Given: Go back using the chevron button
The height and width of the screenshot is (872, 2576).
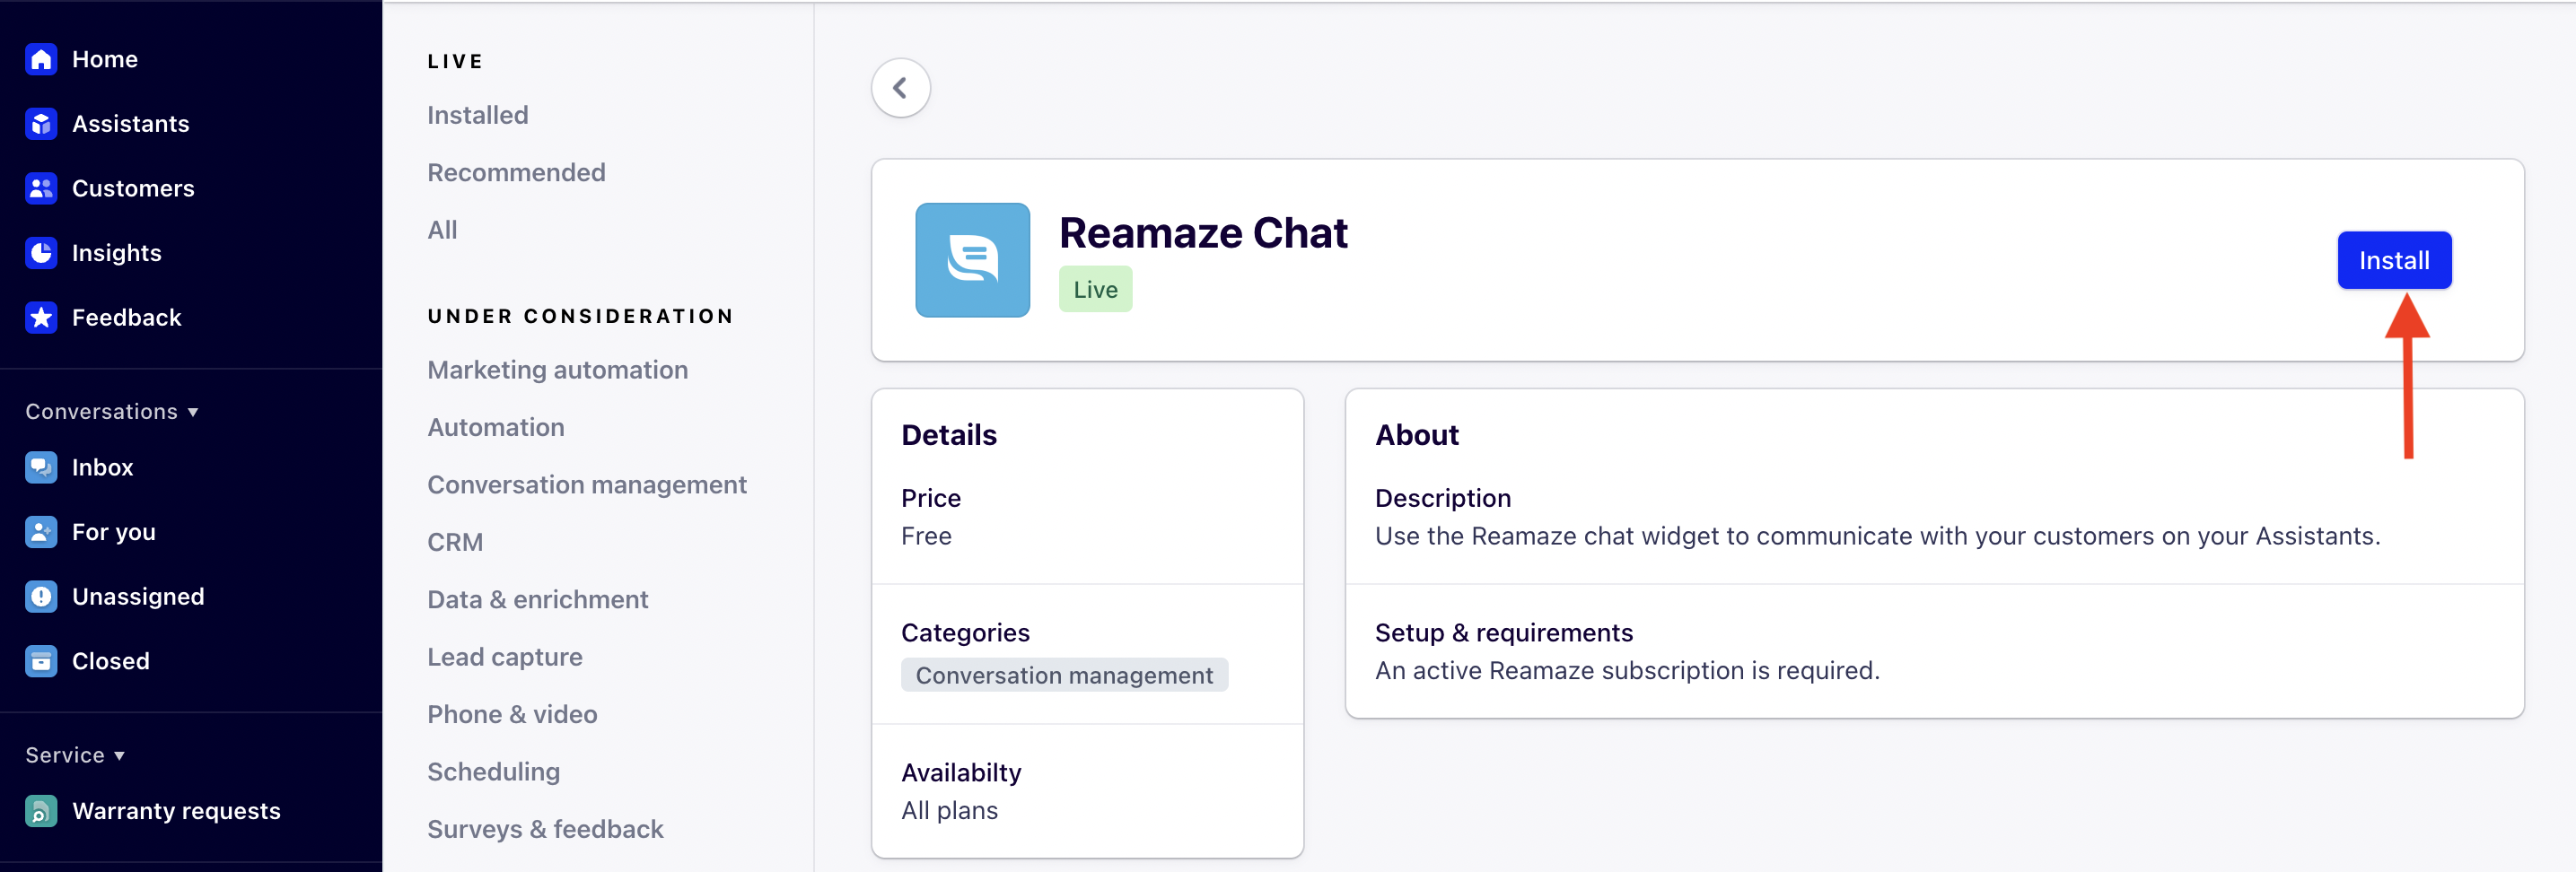Looking at the screenshot, I should coord(900,88).
